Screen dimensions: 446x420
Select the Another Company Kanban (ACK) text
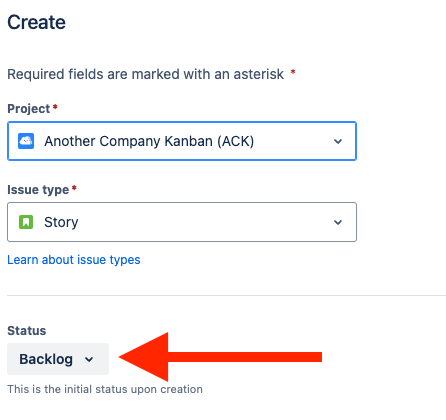pyautogui.click(x=149, y=141)
